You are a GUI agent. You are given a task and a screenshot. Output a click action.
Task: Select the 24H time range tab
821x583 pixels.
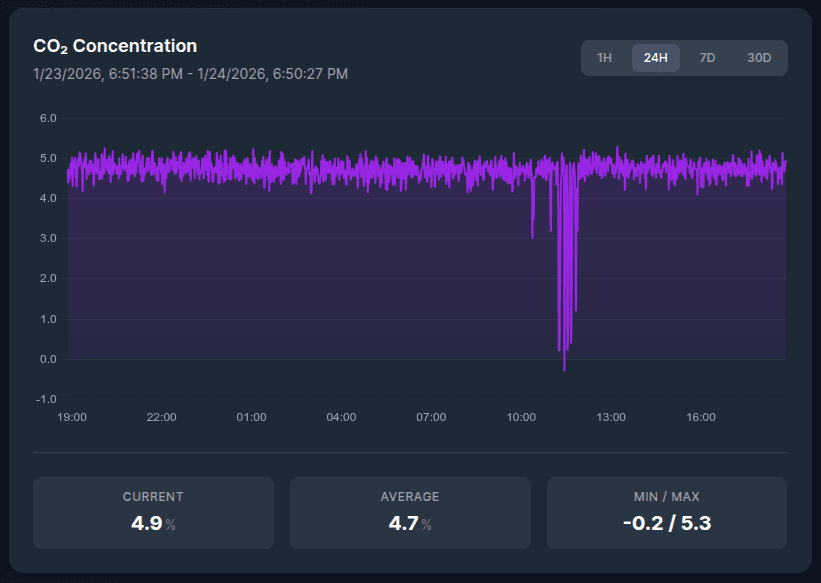tap(655, 58)
